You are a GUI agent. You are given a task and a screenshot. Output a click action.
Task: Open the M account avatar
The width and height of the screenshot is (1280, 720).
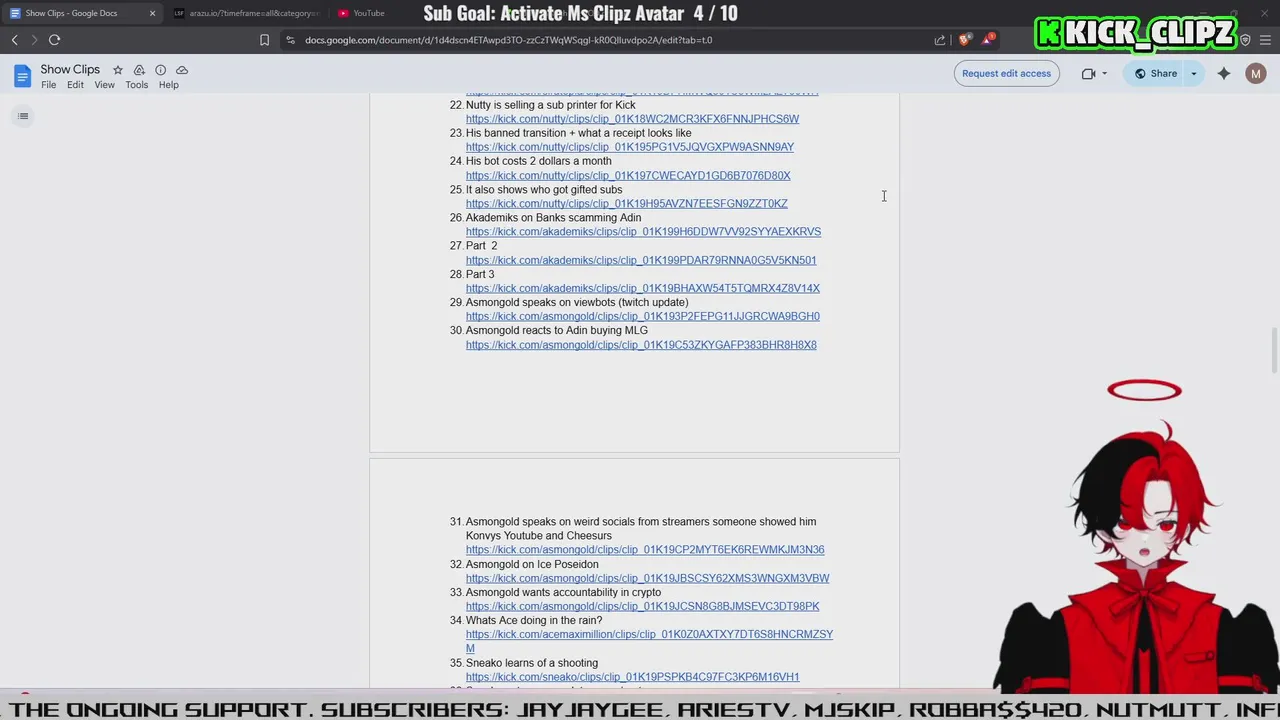pyautogui.click(x=1256, y=73)
